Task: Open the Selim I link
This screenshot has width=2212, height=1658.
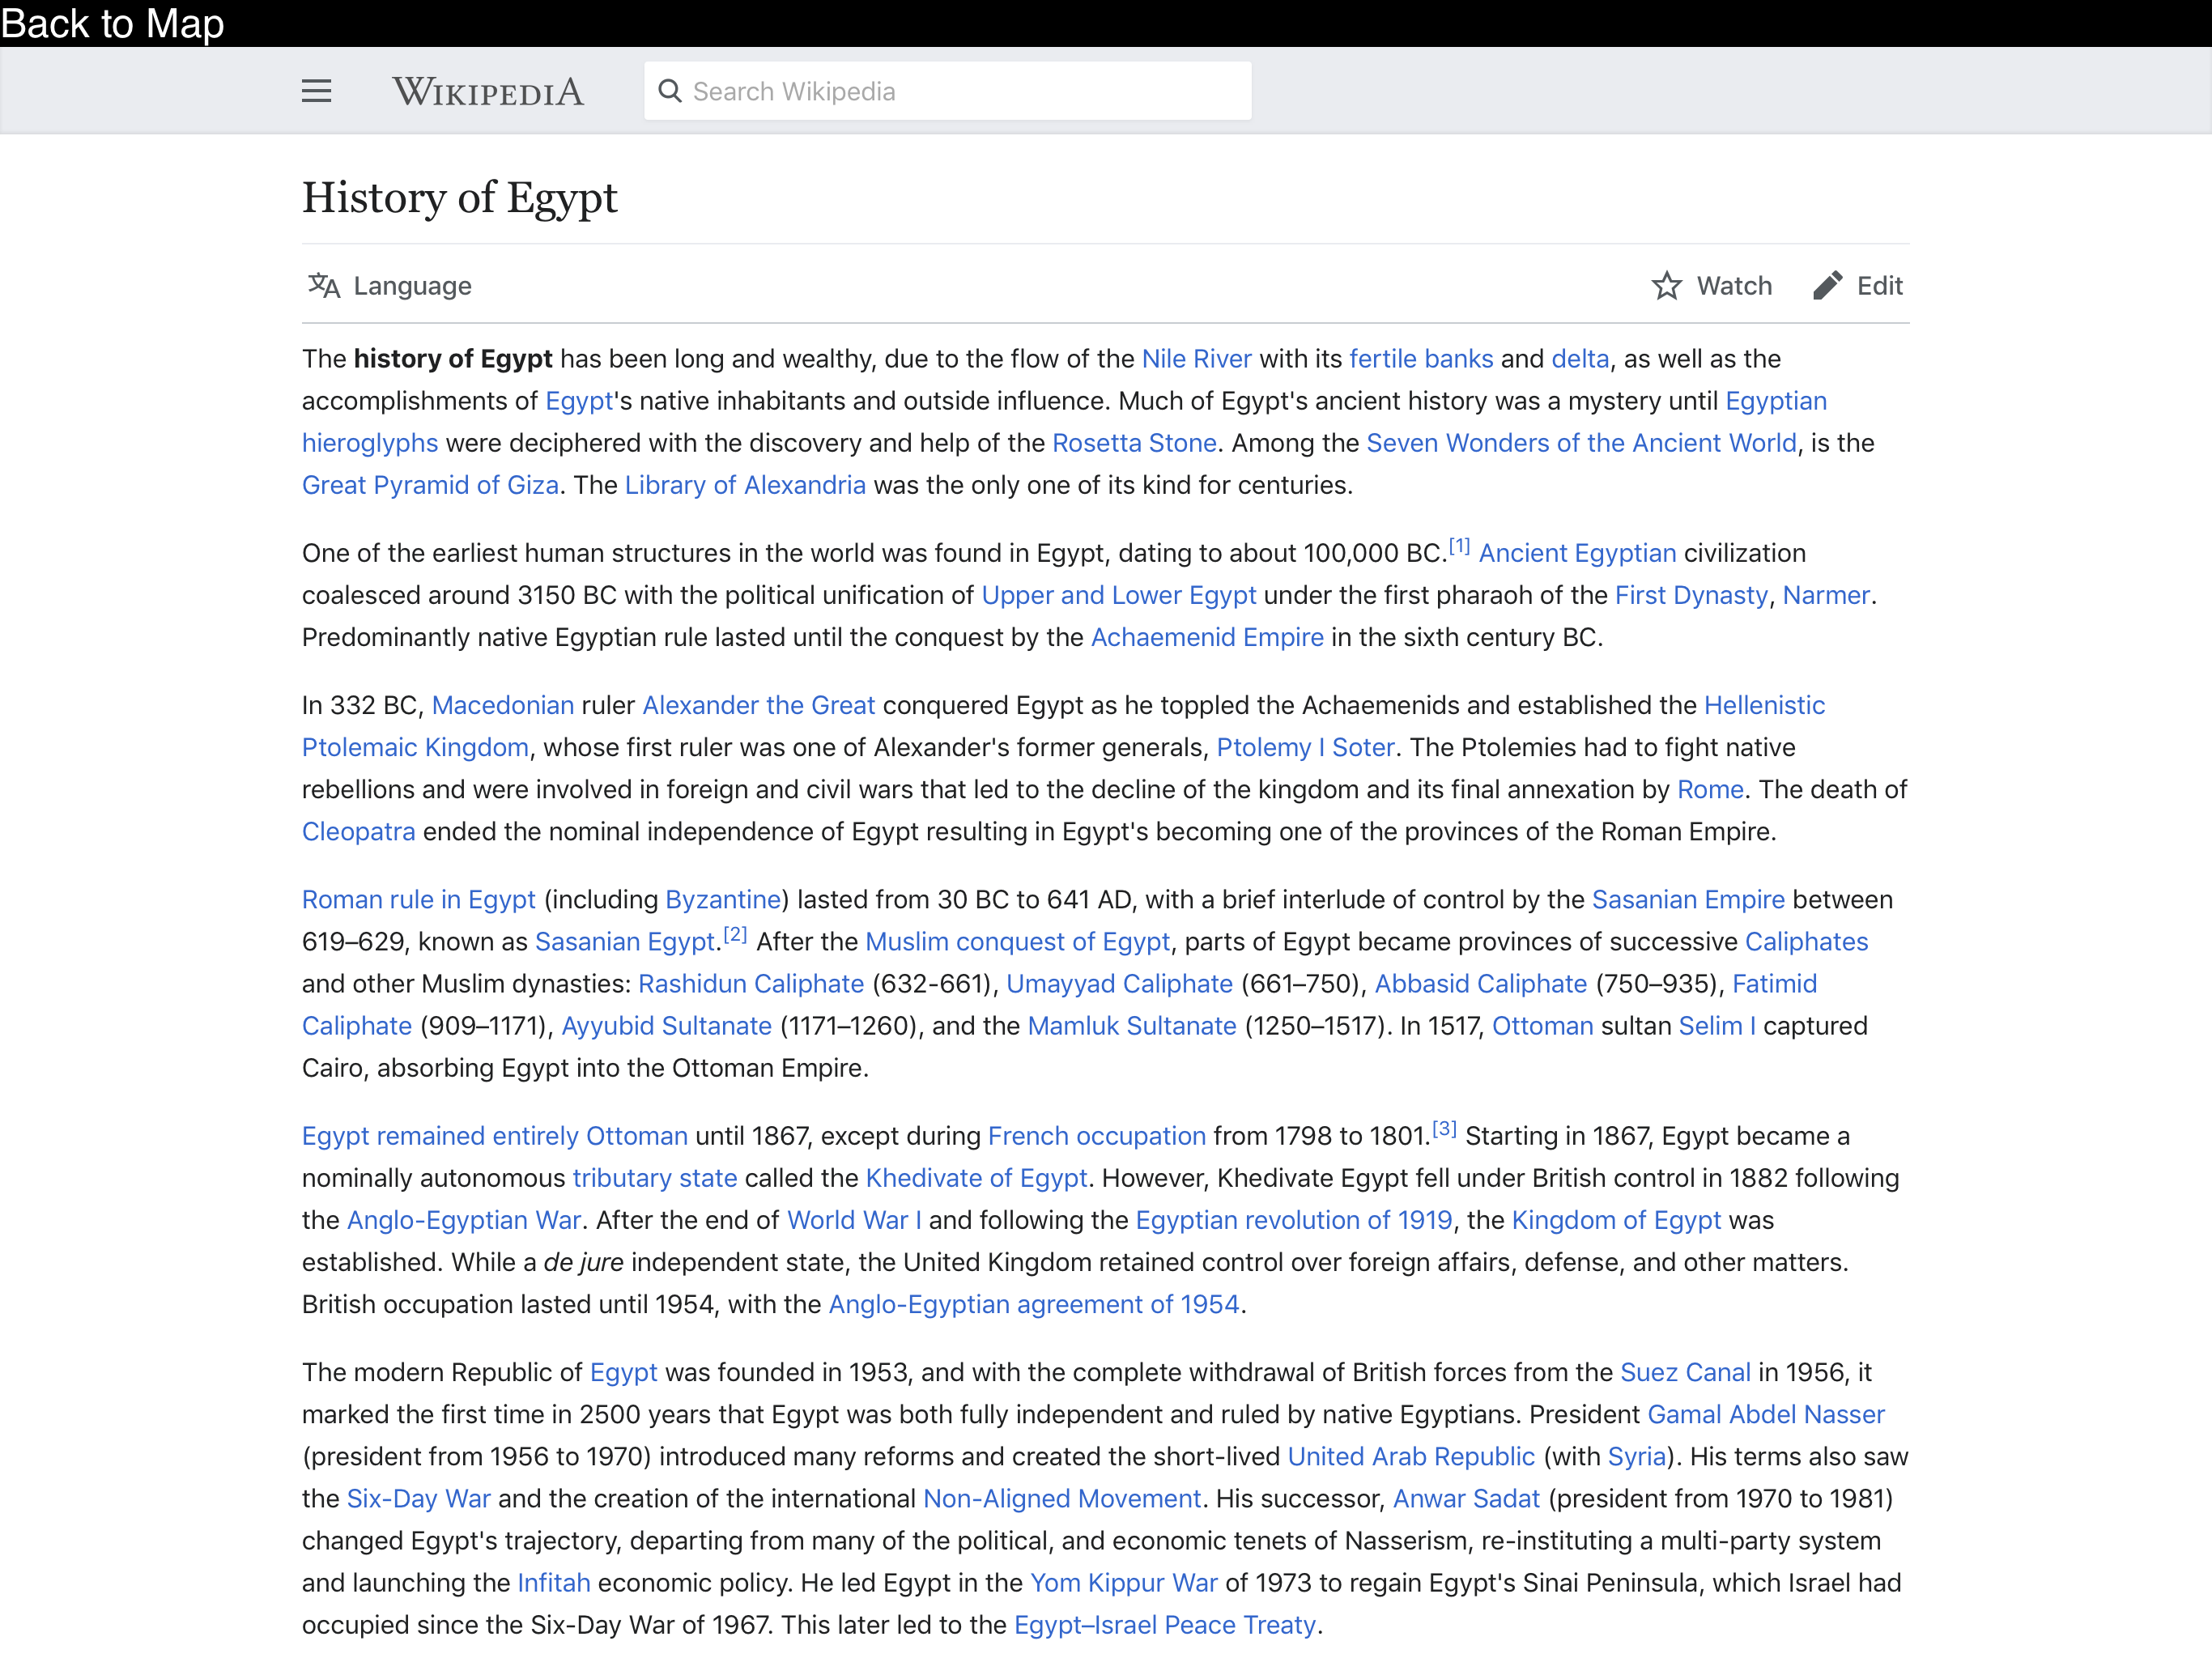Action: 1716,1025
